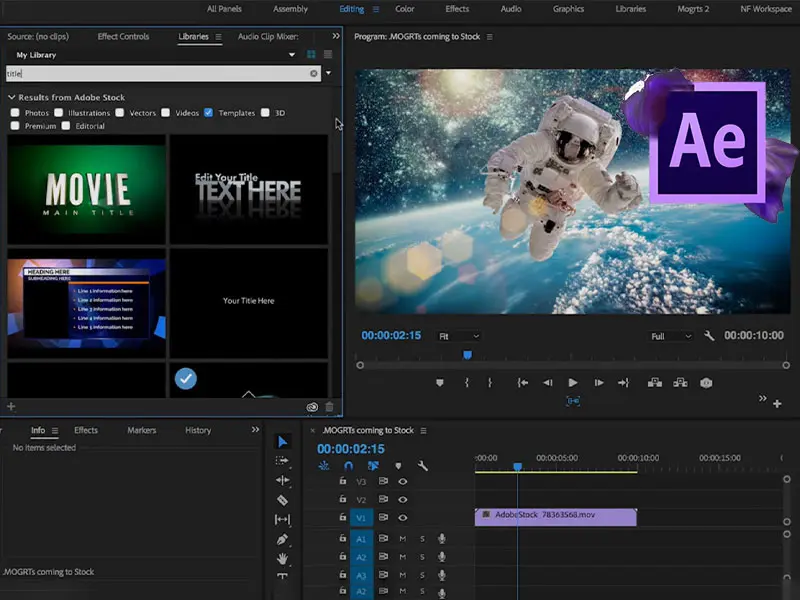This screenshot has width=800, height=600.
Task: Lock video track V2
Action: pos(342,499)
